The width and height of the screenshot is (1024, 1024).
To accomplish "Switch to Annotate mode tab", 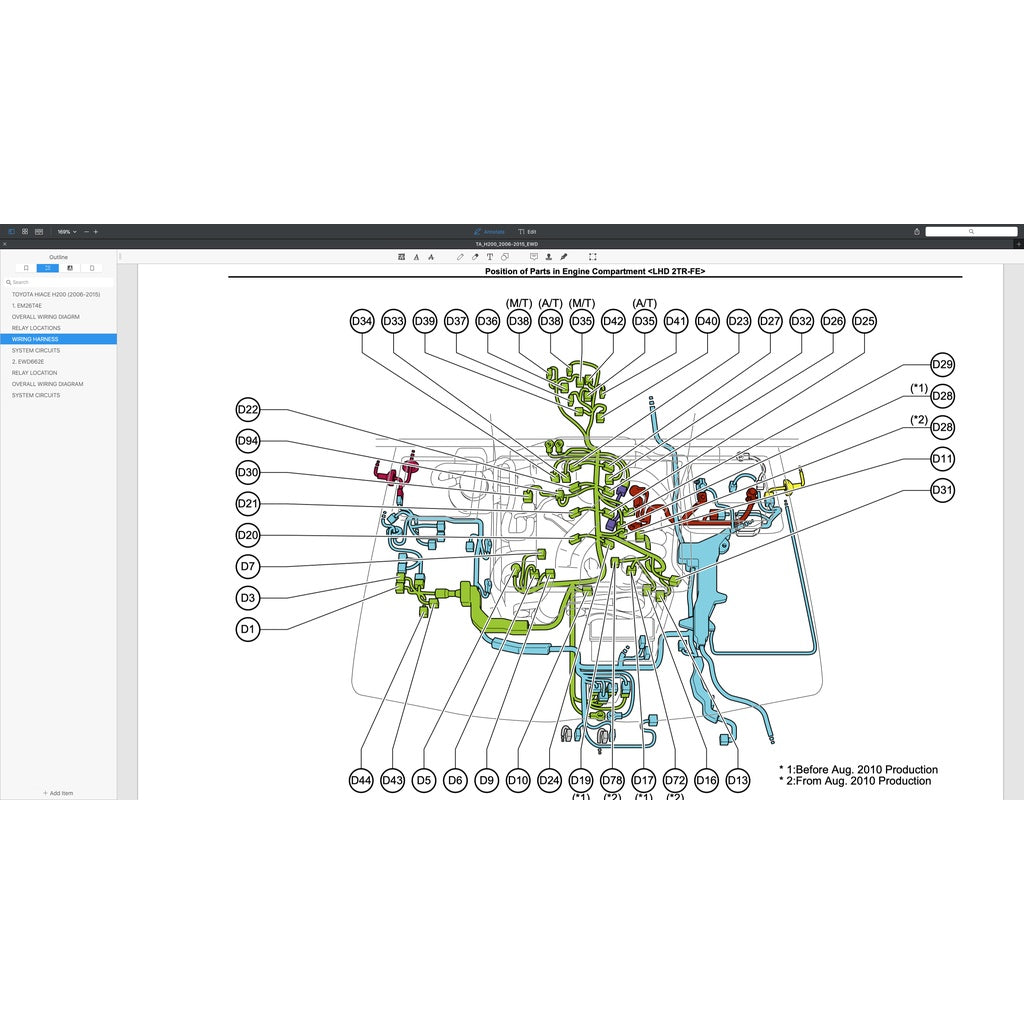I will pyautogui.click(x=490, y=231).
